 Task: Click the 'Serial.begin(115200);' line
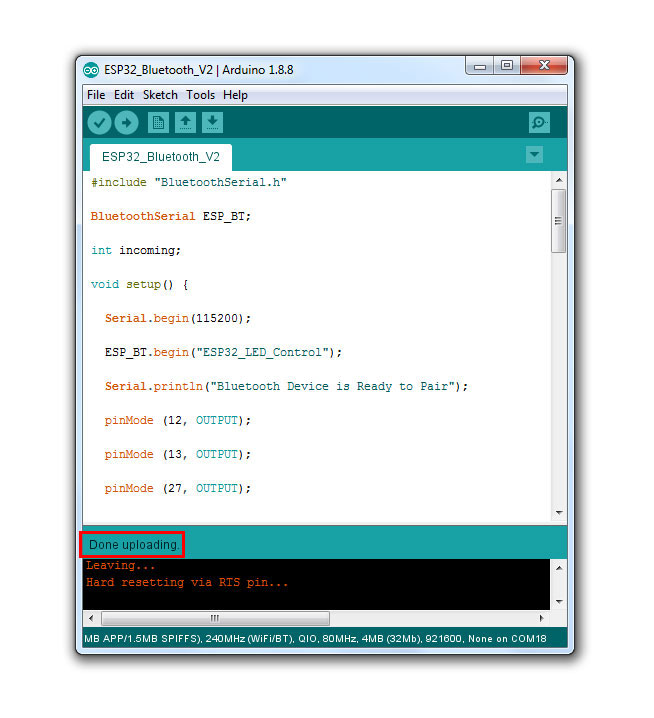(x=178, y=318)
